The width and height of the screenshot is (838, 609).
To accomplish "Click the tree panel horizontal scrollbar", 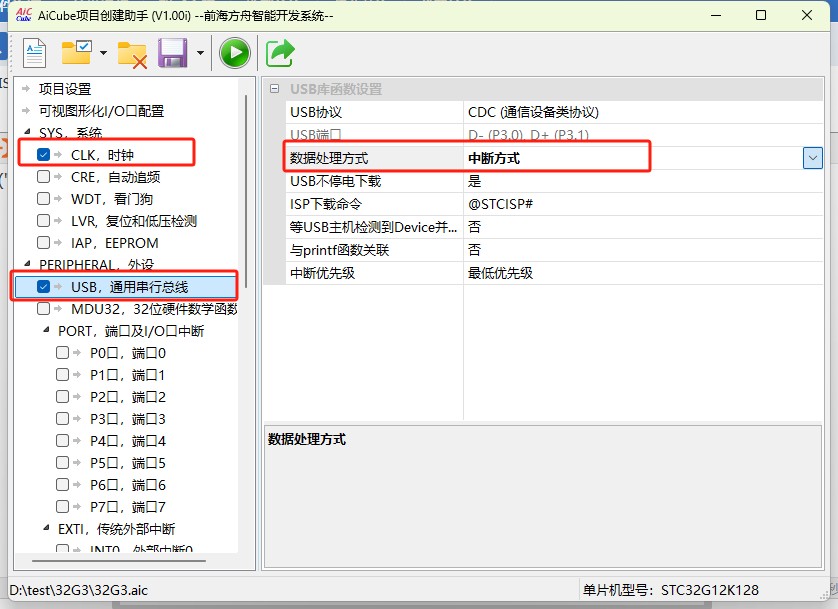I will click(119, 561).
